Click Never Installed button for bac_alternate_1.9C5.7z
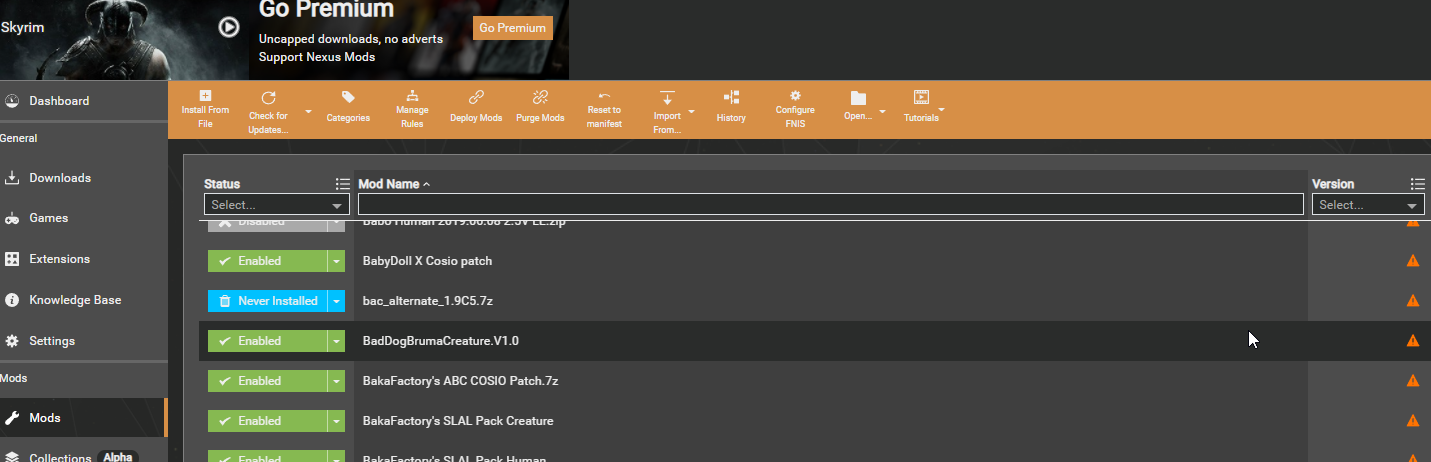This screenshot has height=462, width=1431. coord(267,301)
